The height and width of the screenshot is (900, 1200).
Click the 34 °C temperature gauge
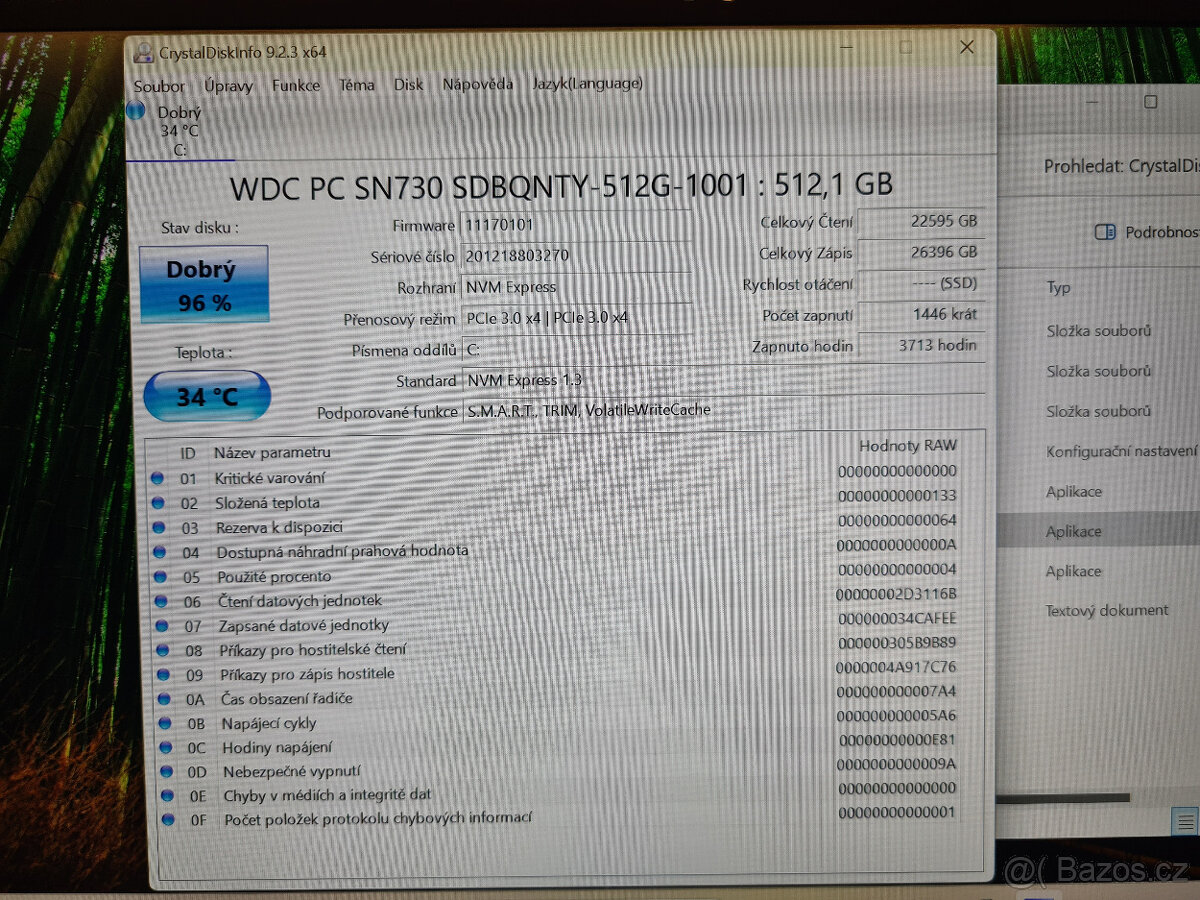point(206,396)
